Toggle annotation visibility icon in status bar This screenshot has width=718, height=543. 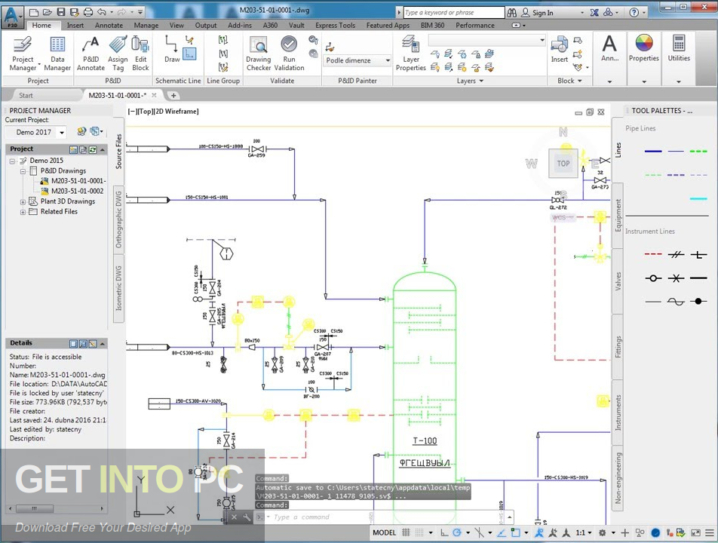tap(539, 532)
